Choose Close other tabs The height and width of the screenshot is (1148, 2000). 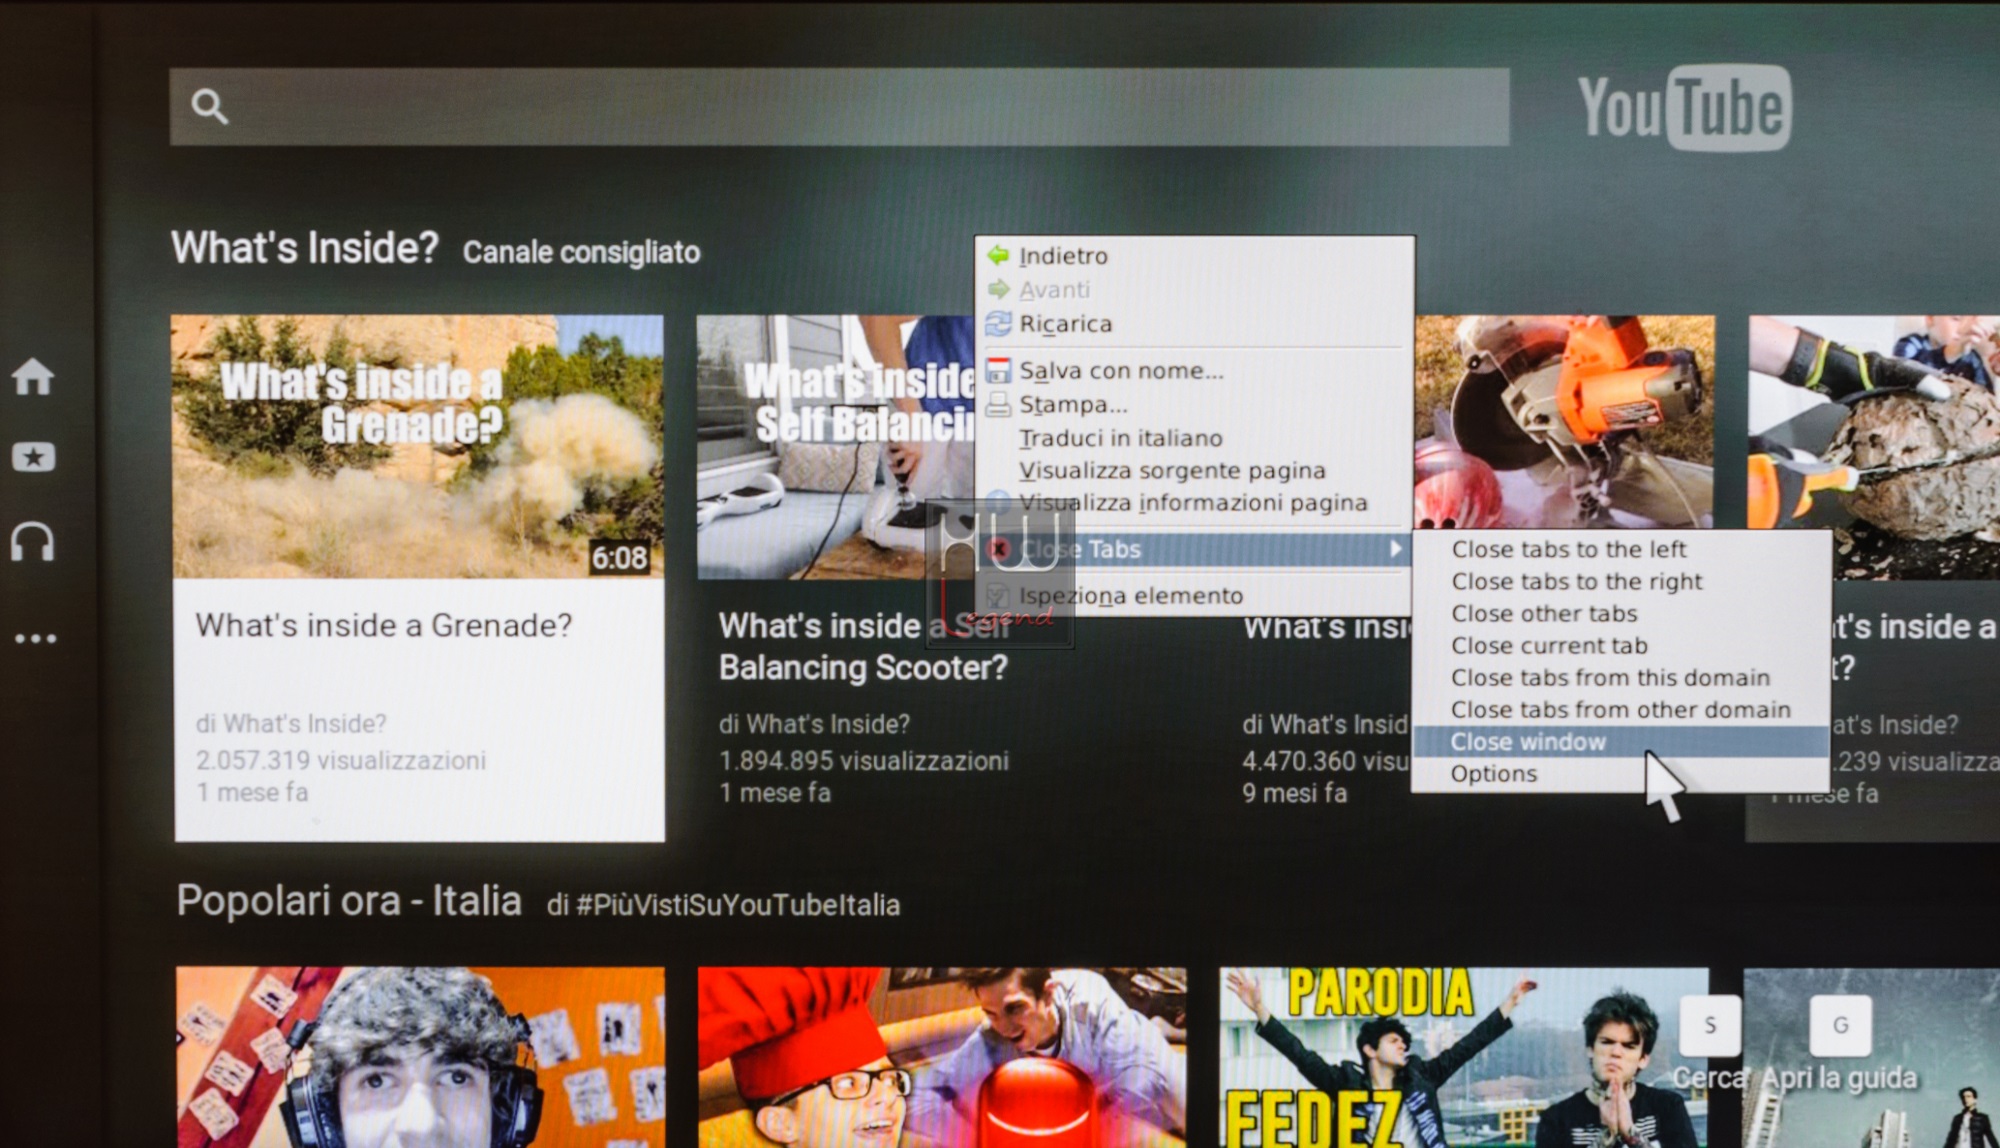click(1621, 613)
